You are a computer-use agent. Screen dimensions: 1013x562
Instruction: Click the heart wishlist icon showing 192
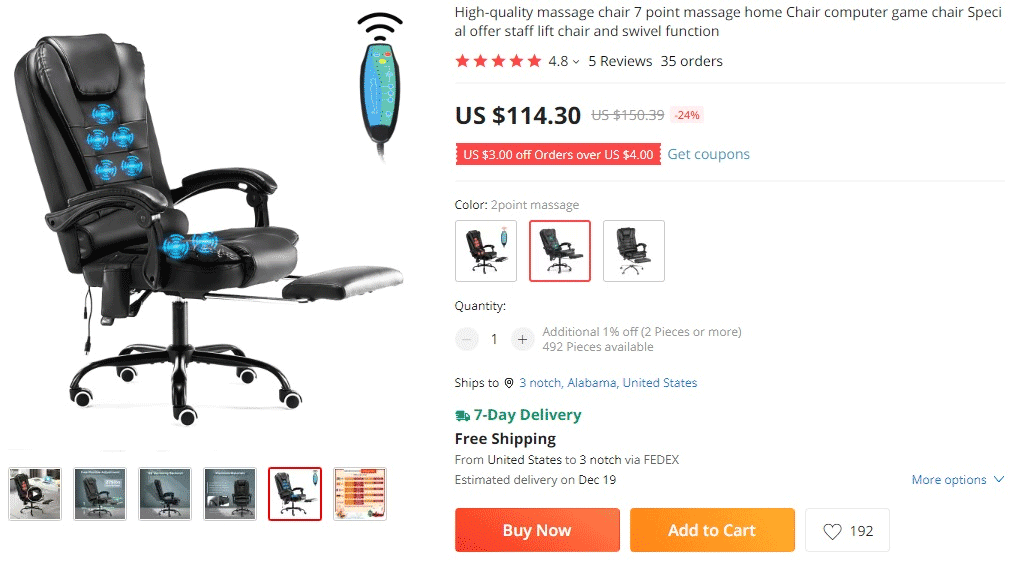(x=832, y=531)
